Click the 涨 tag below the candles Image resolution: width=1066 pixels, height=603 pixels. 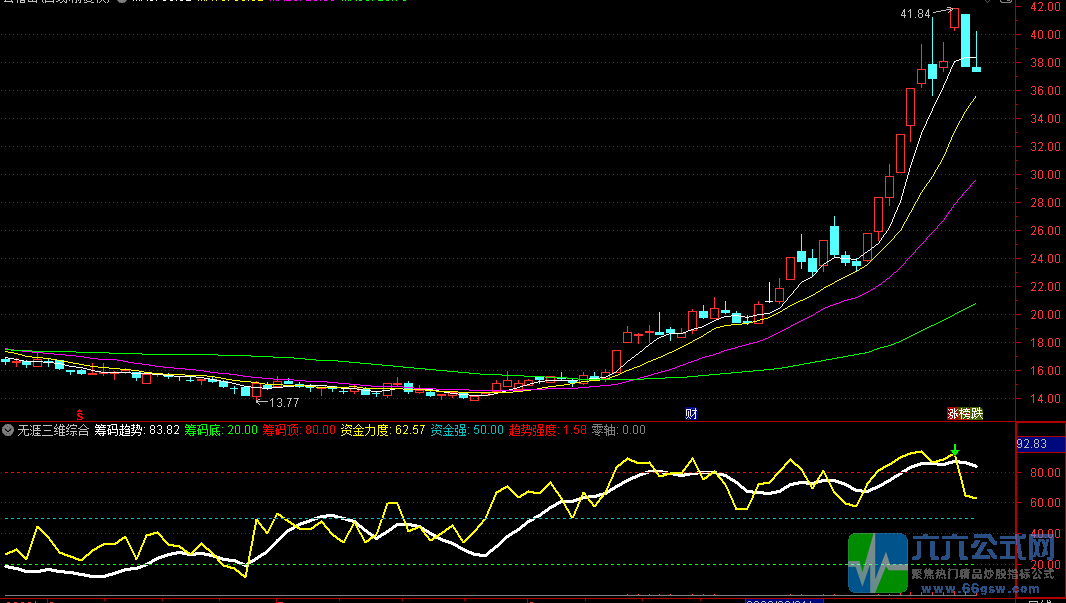pyautogui.click(x=953, y=413)
